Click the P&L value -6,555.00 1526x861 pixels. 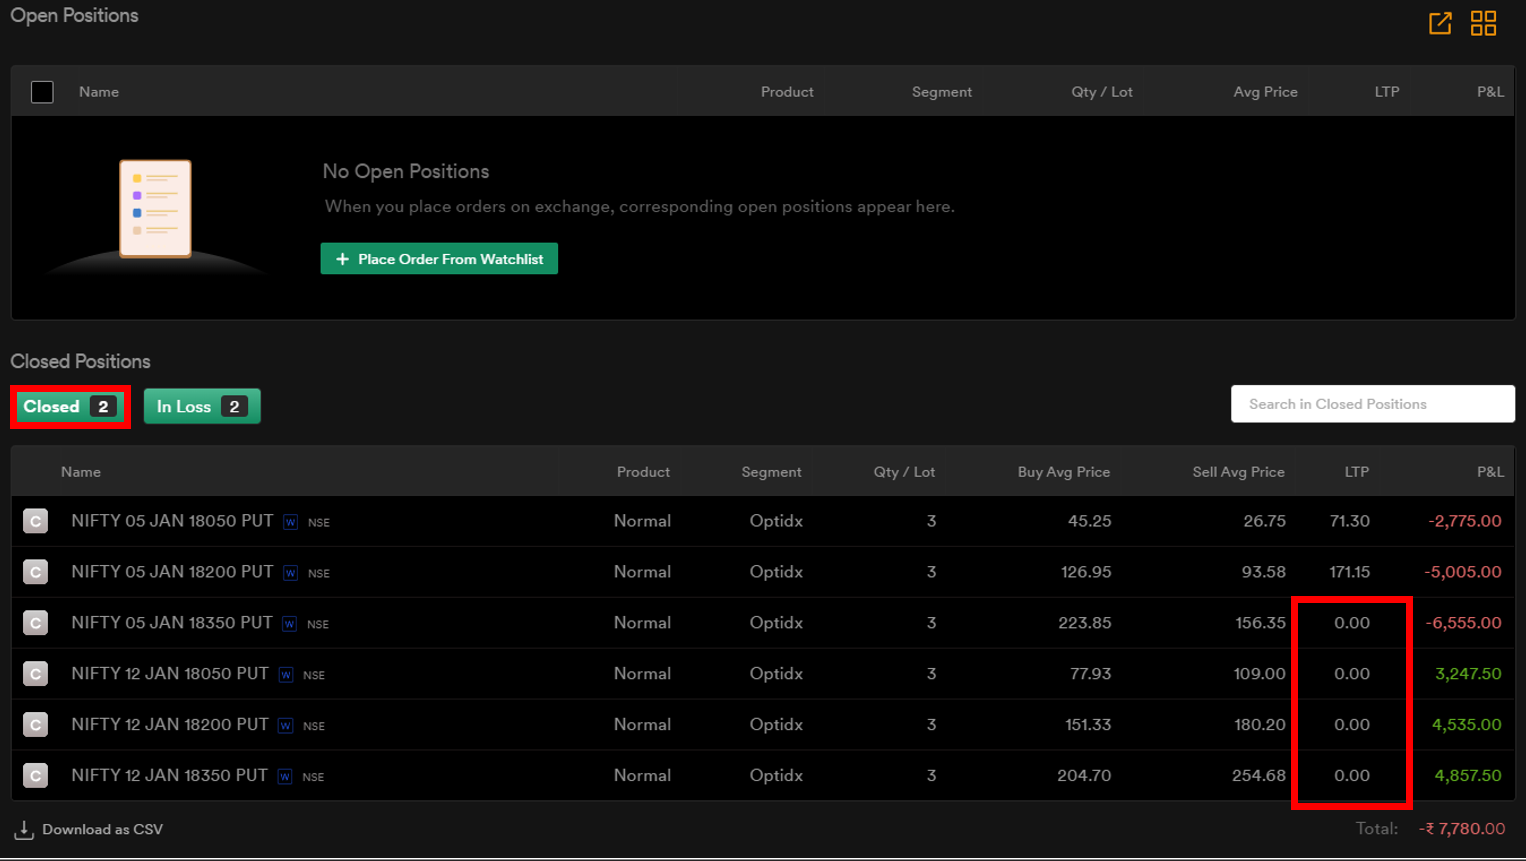tap(1463, 623)
